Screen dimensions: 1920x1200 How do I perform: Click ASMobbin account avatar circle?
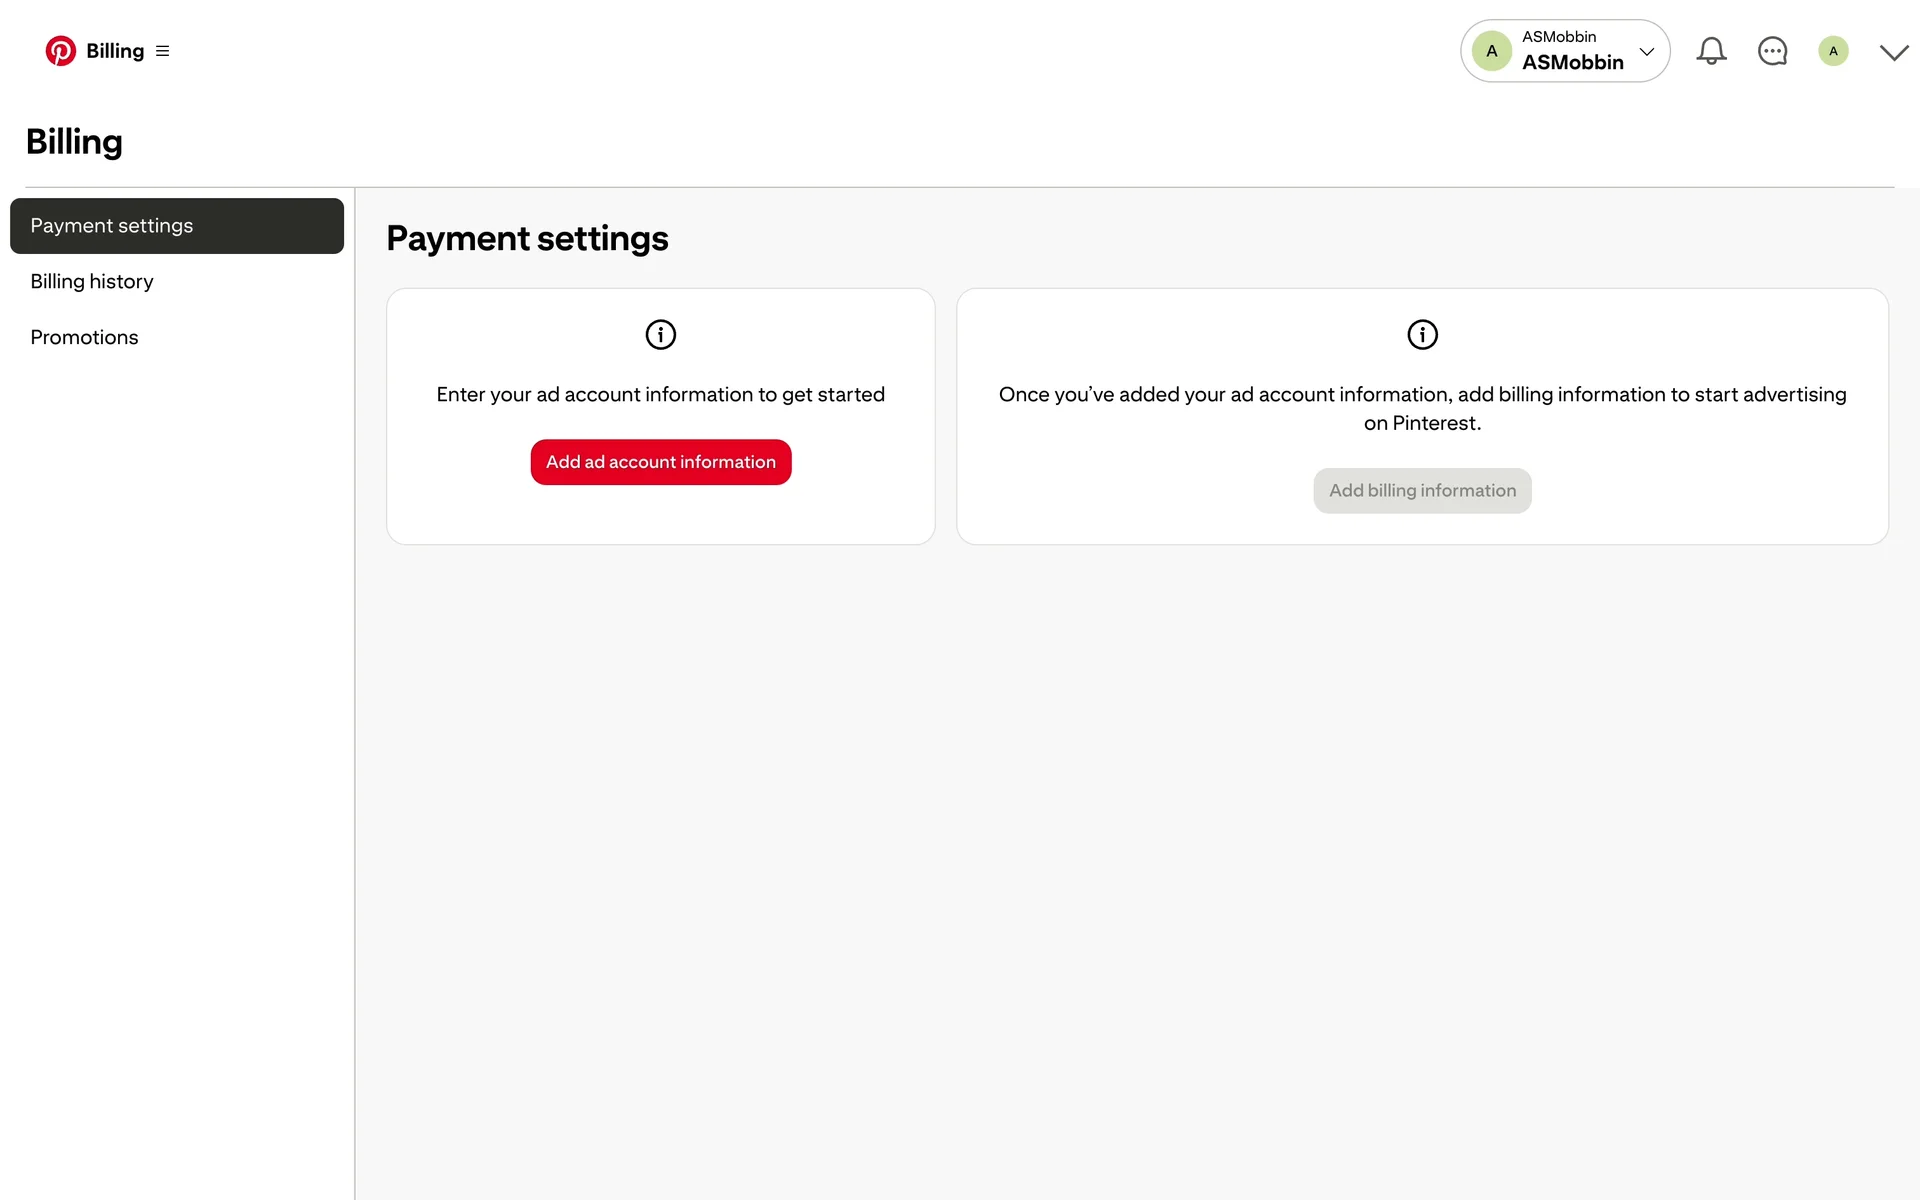tap(1491, 51)
